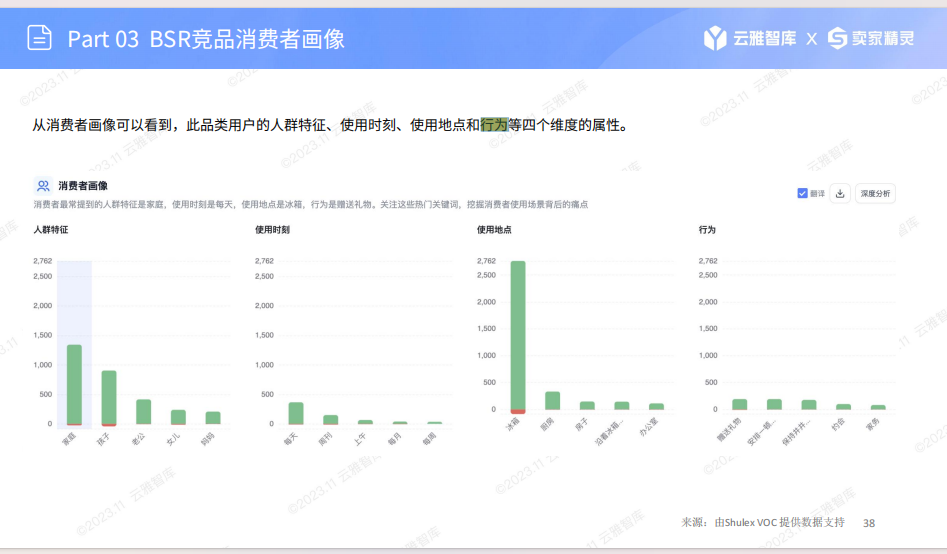The image size is (947, 554).
Task: Select the 赠送礼物 bar in 行为 chart
Action: (739, 404)
